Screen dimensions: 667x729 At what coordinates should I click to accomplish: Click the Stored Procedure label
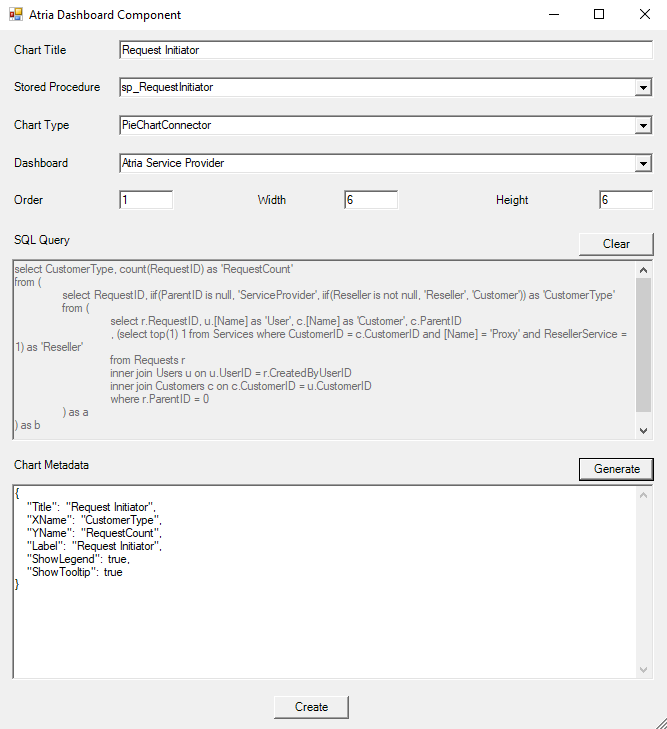57,87
